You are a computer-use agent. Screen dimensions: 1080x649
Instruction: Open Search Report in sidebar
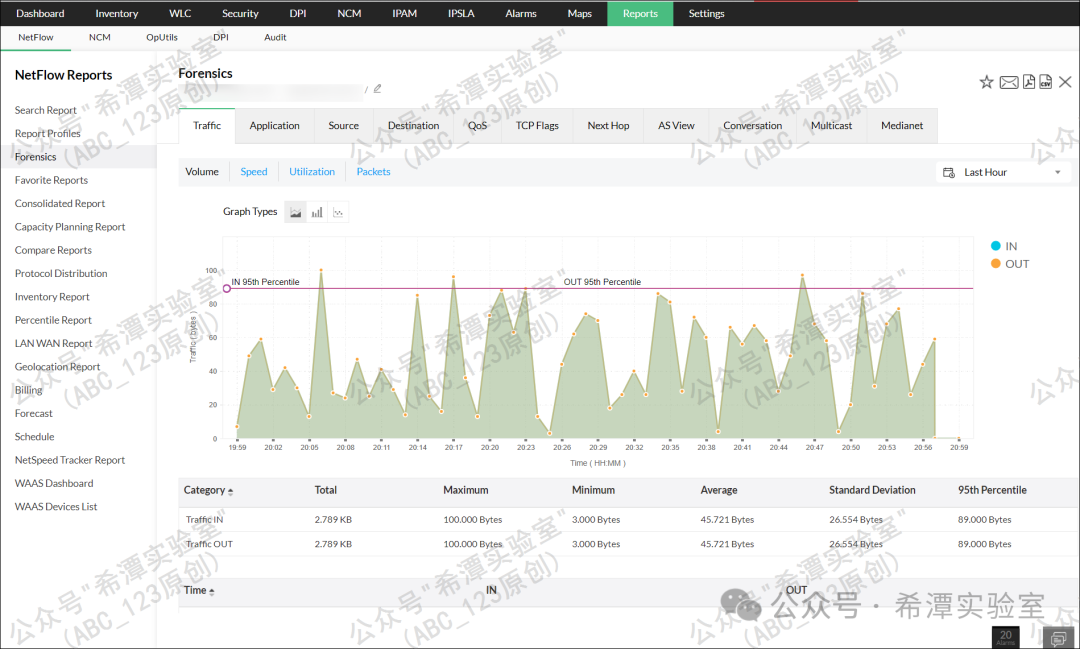[45, 110]
